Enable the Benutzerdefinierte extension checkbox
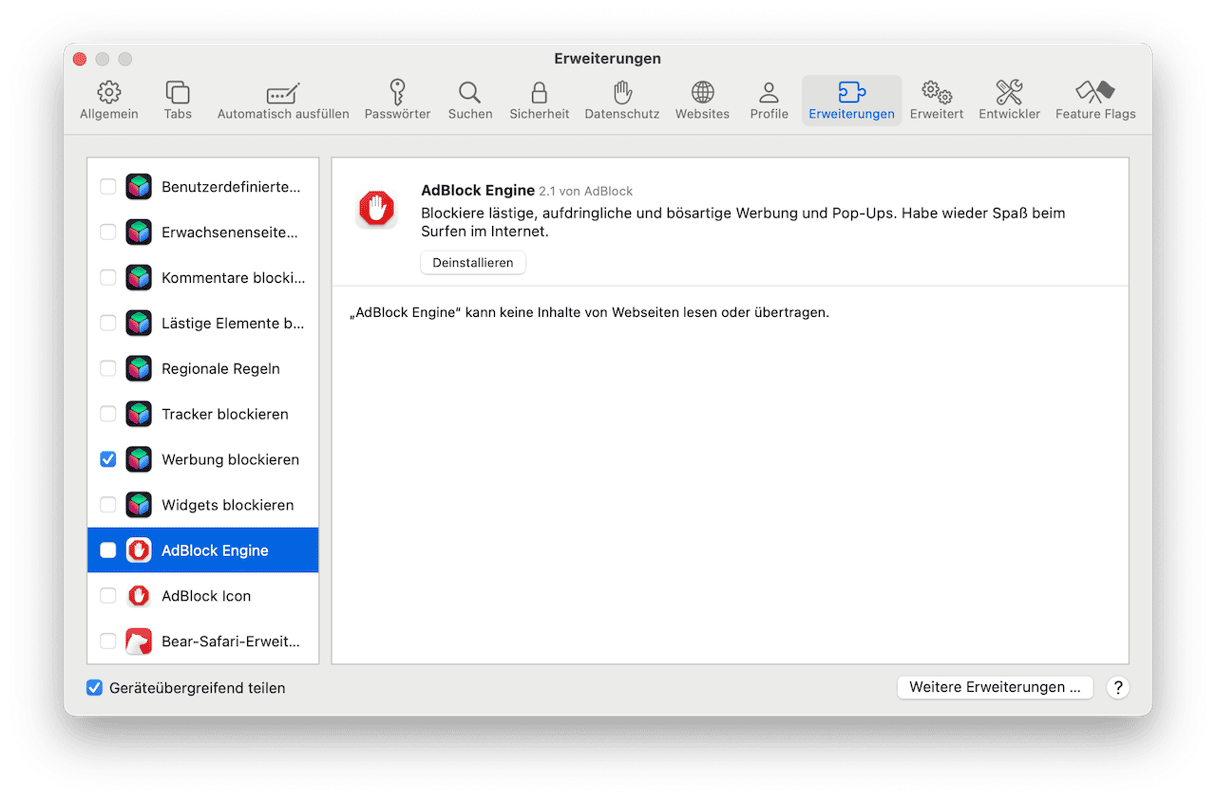The image size is (1216, 800). tap(108, 187)
